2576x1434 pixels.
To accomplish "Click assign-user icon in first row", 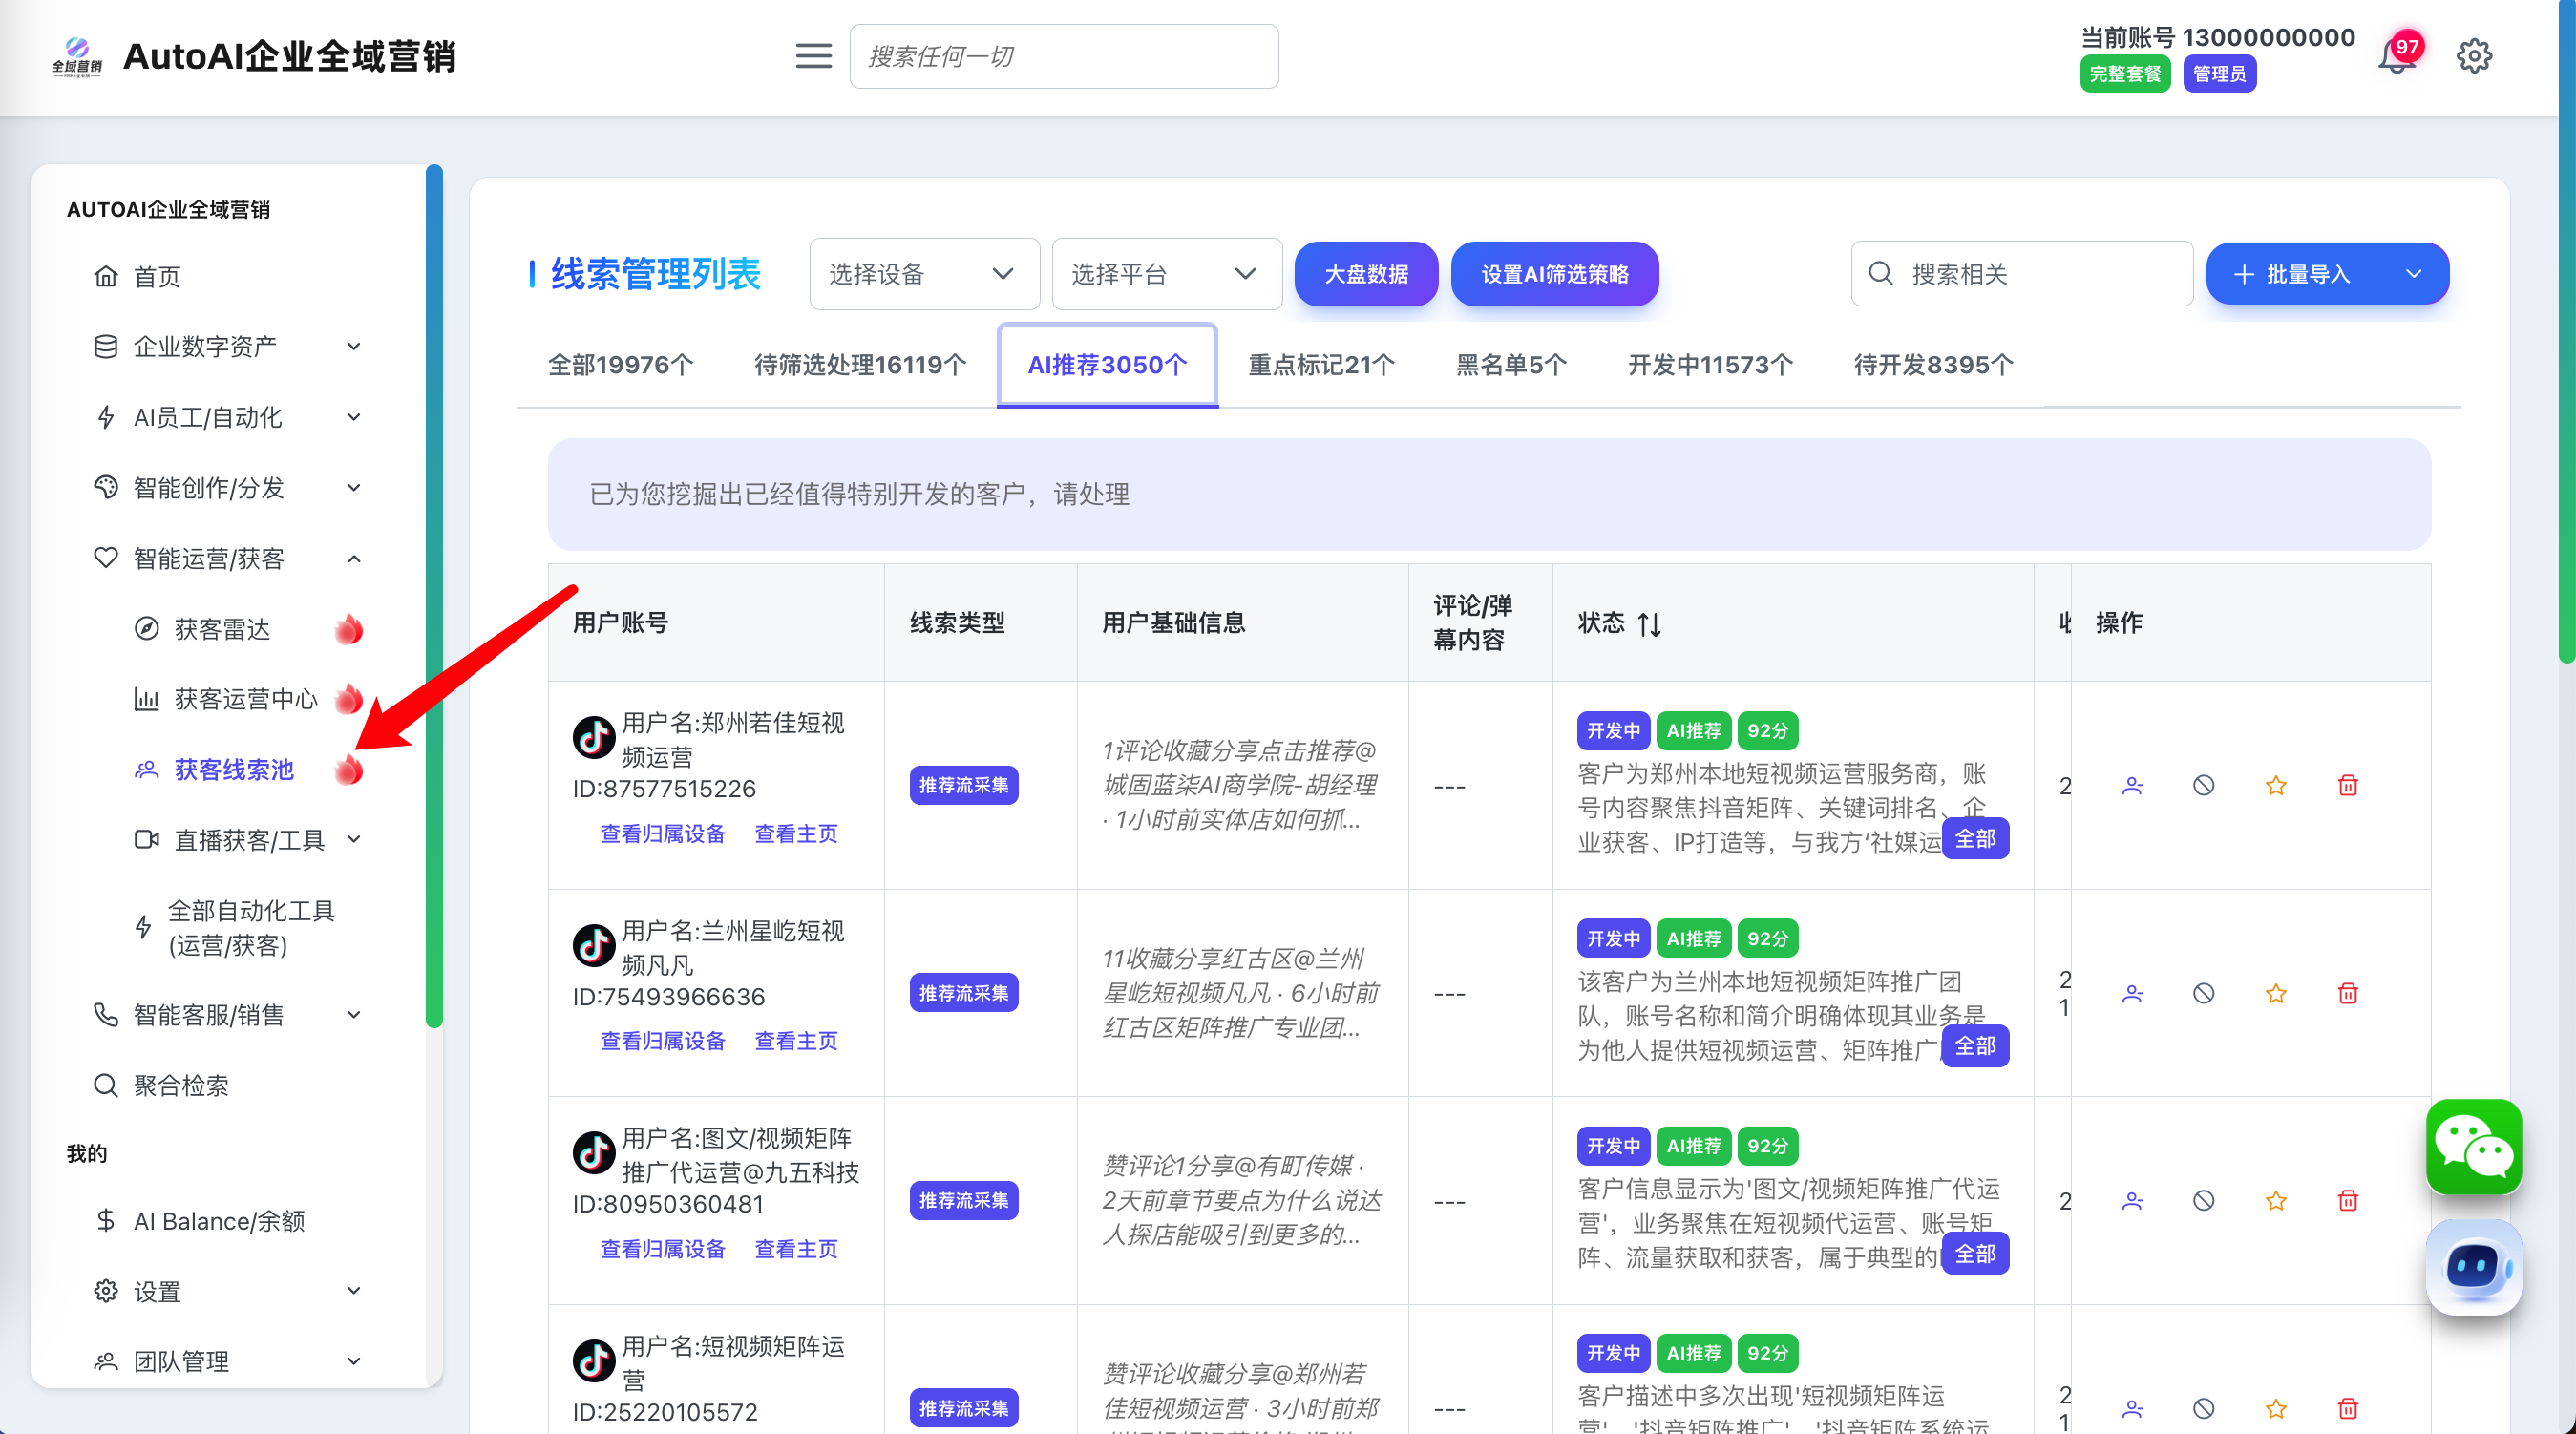I will coord(2132,785).
